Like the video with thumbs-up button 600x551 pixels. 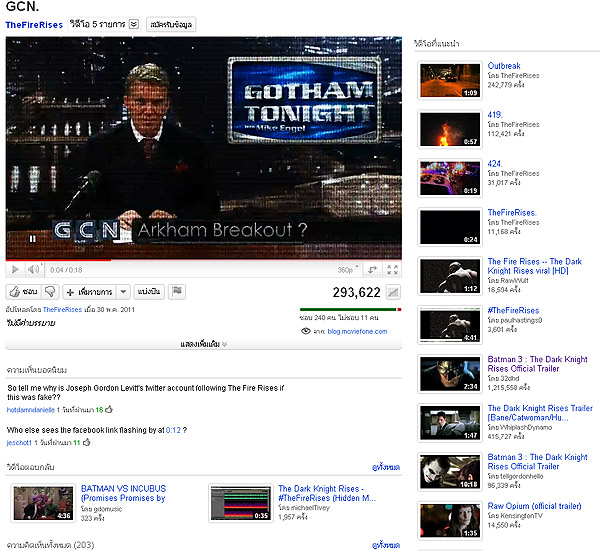pyautogui.click(x=23, y=292)
